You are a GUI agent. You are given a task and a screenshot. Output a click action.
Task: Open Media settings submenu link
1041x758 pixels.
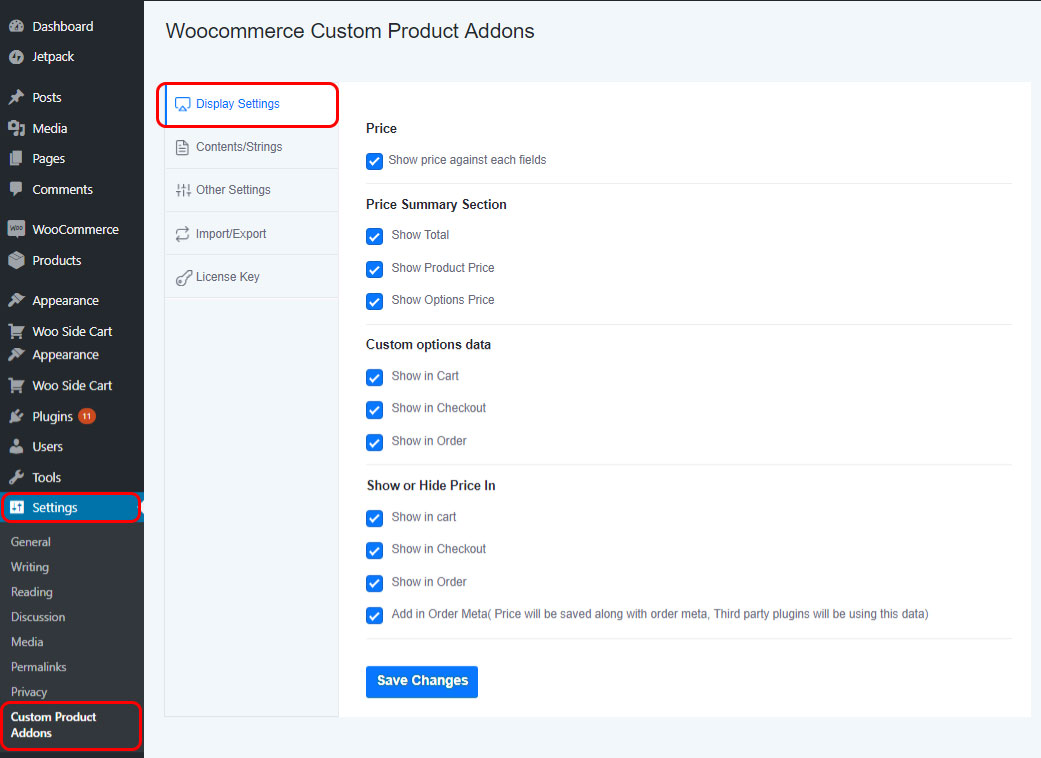(x=27, y=642)
